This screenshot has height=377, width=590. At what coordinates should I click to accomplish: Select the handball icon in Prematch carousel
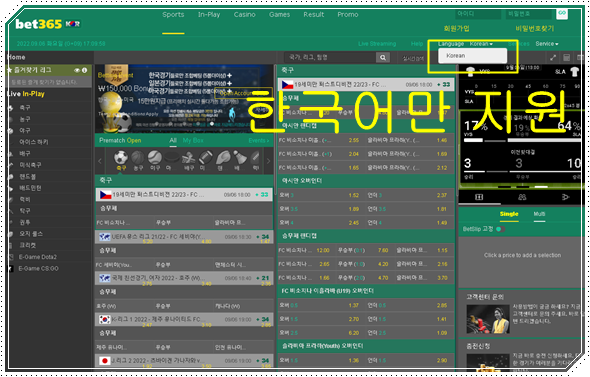(x=223, y=157)
